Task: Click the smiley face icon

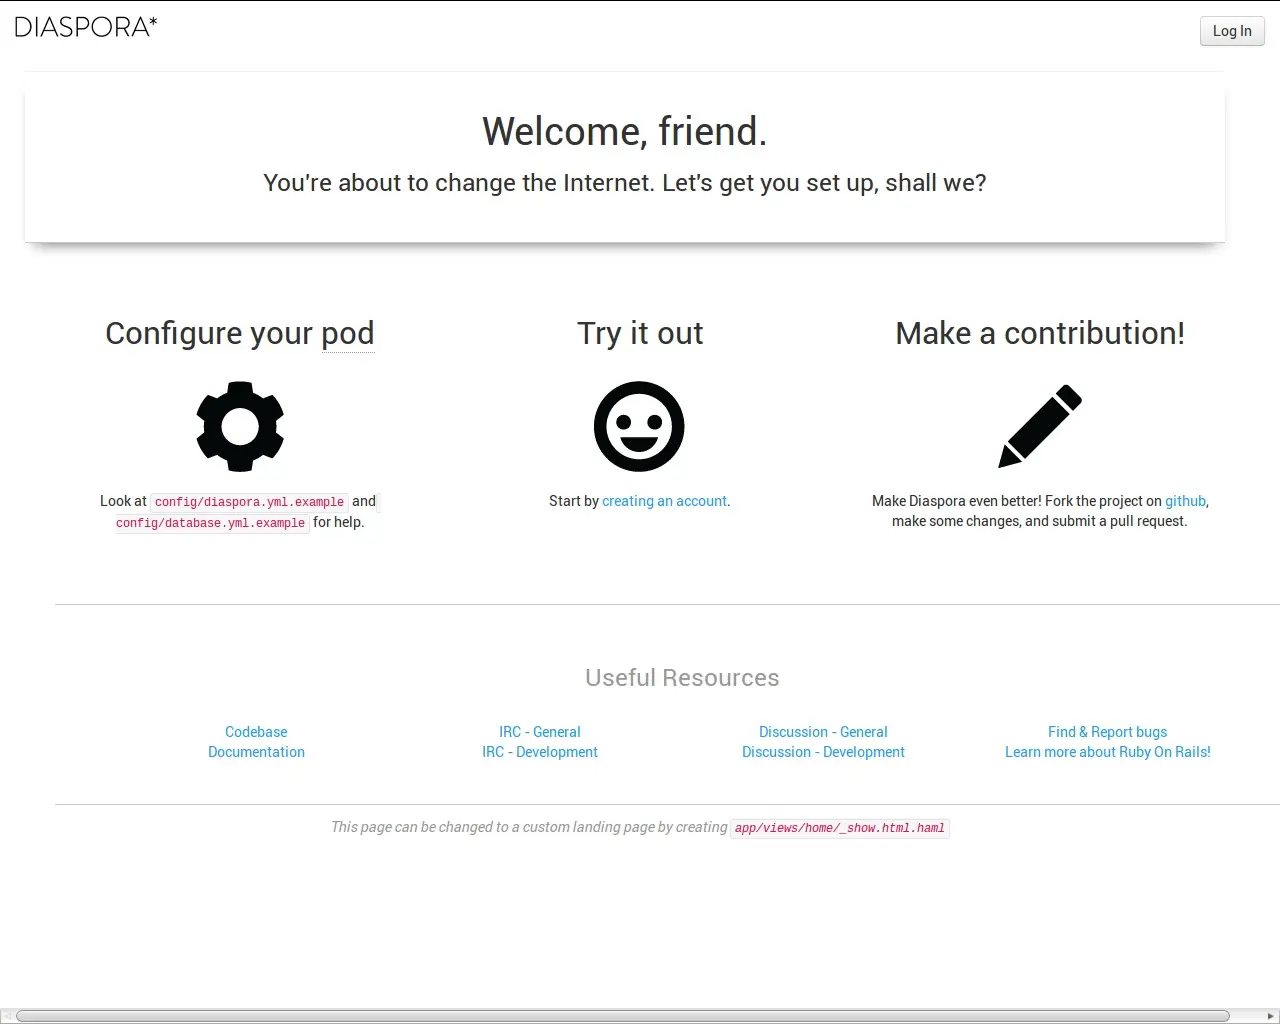Action: [x=639, y=426]
